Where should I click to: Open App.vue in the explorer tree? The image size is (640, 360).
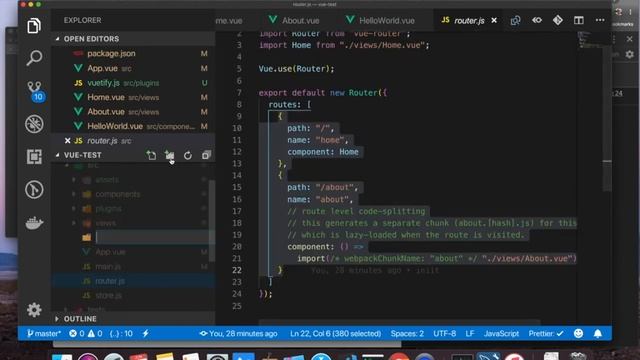click(110, 252)
